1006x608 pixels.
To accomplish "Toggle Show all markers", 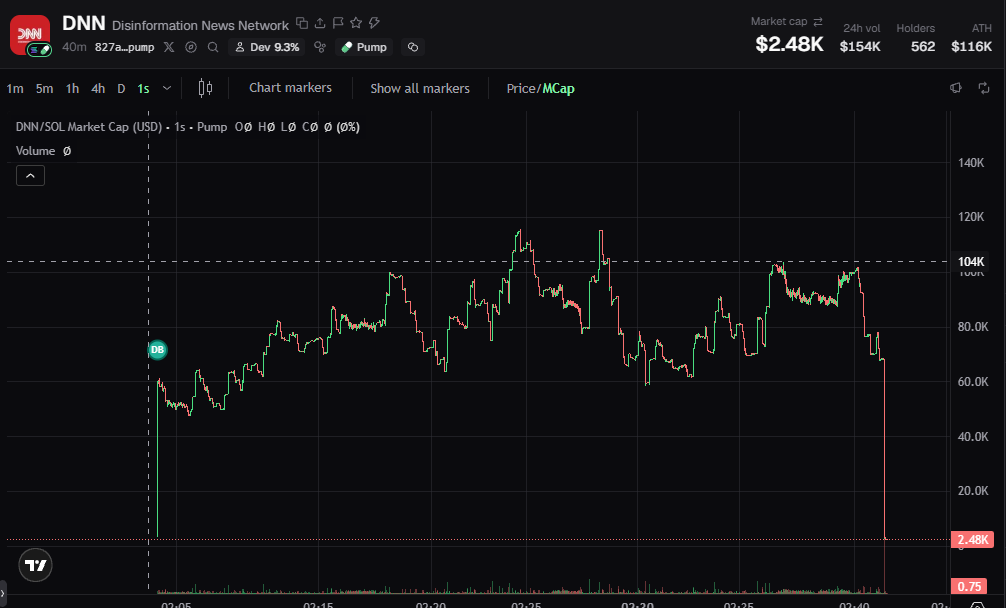I will pos(420,89).
